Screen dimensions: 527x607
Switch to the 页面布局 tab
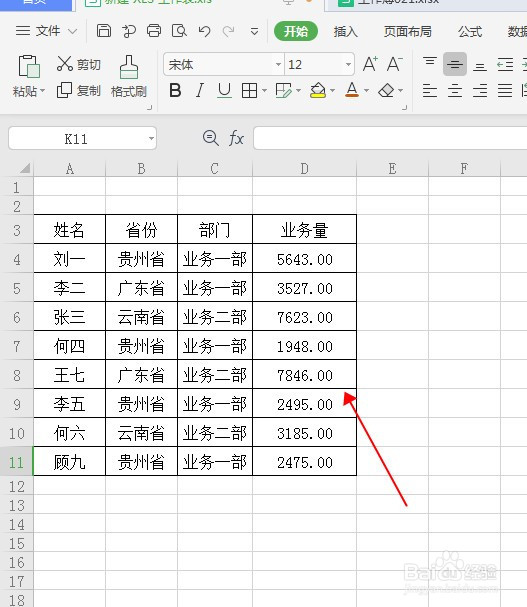point(407,31)
